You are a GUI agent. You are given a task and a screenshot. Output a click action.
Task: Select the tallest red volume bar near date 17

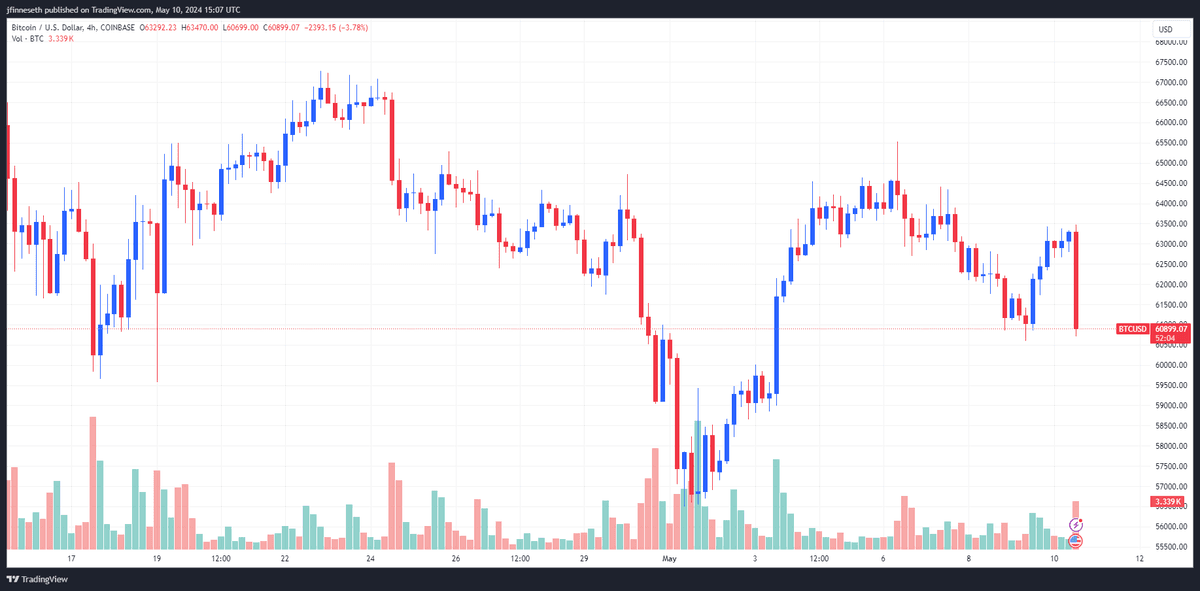93,482
